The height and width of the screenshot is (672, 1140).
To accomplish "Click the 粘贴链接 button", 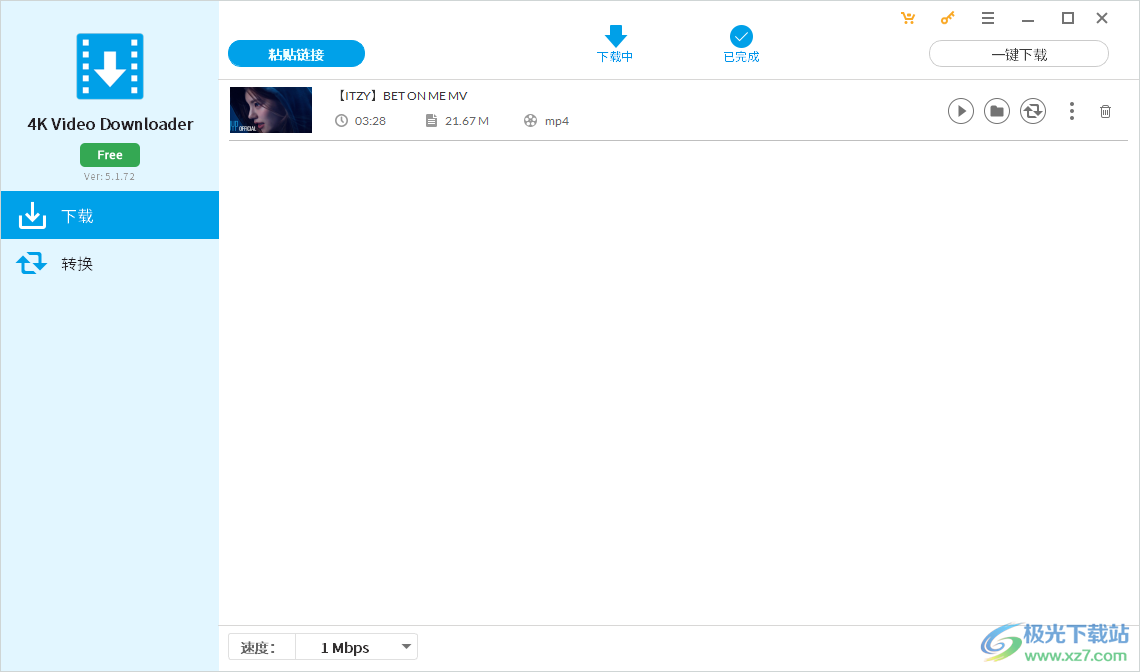I will point(296,53).
